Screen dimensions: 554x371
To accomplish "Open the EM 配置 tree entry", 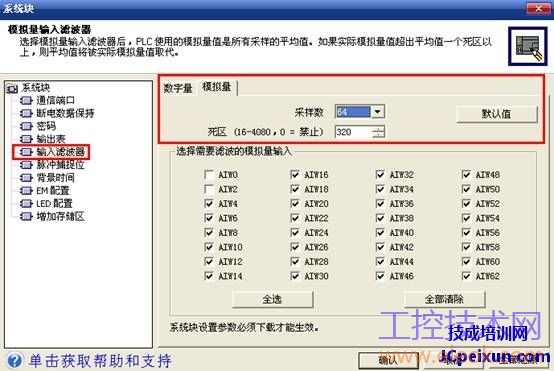I will pos(53,191).
